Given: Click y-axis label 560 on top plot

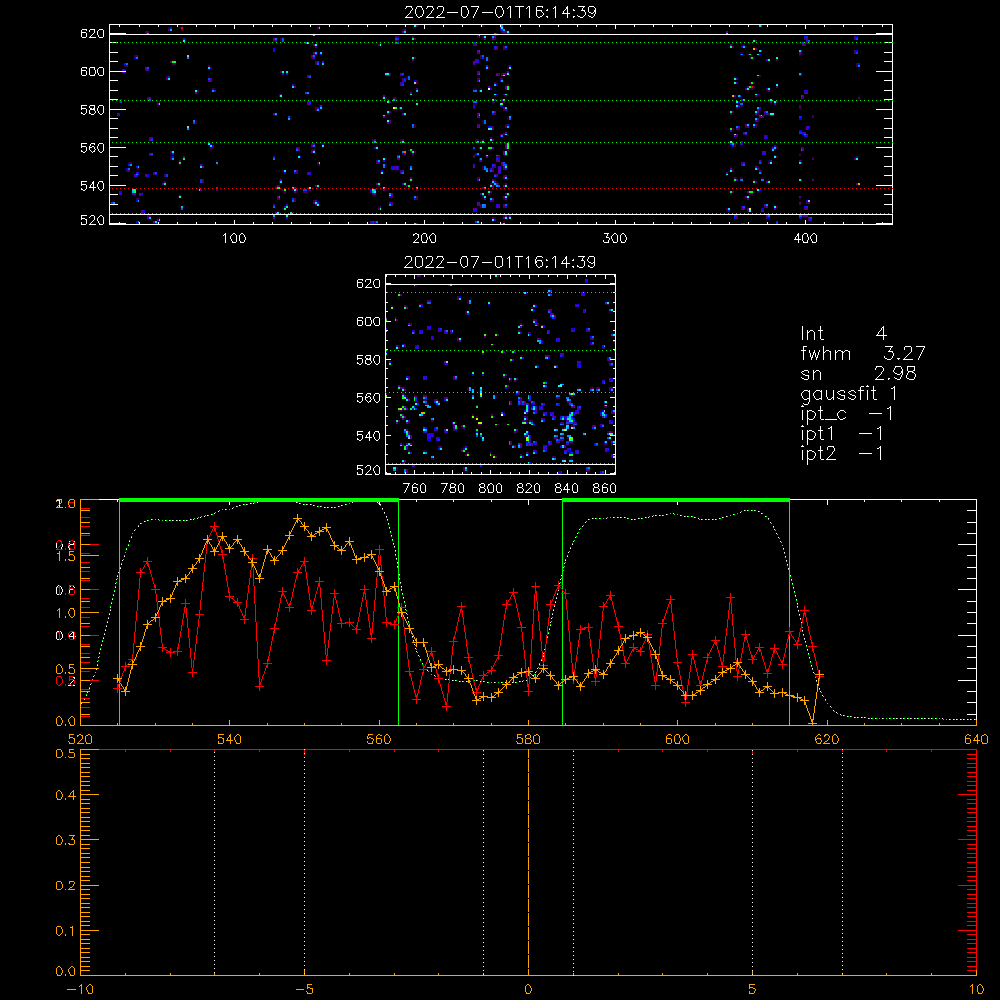Looking at the screenshot, I should pyautogui.click(x=92, y=147).
